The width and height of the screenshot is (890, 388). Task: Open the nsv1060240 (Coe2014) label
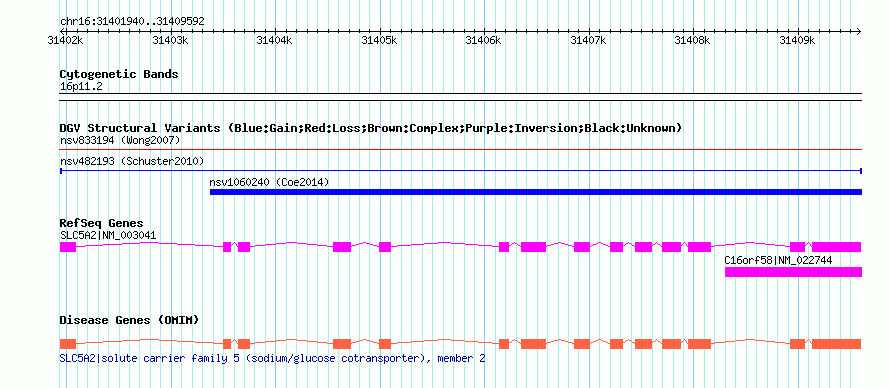pyautogui.click(x=270, y=182)
